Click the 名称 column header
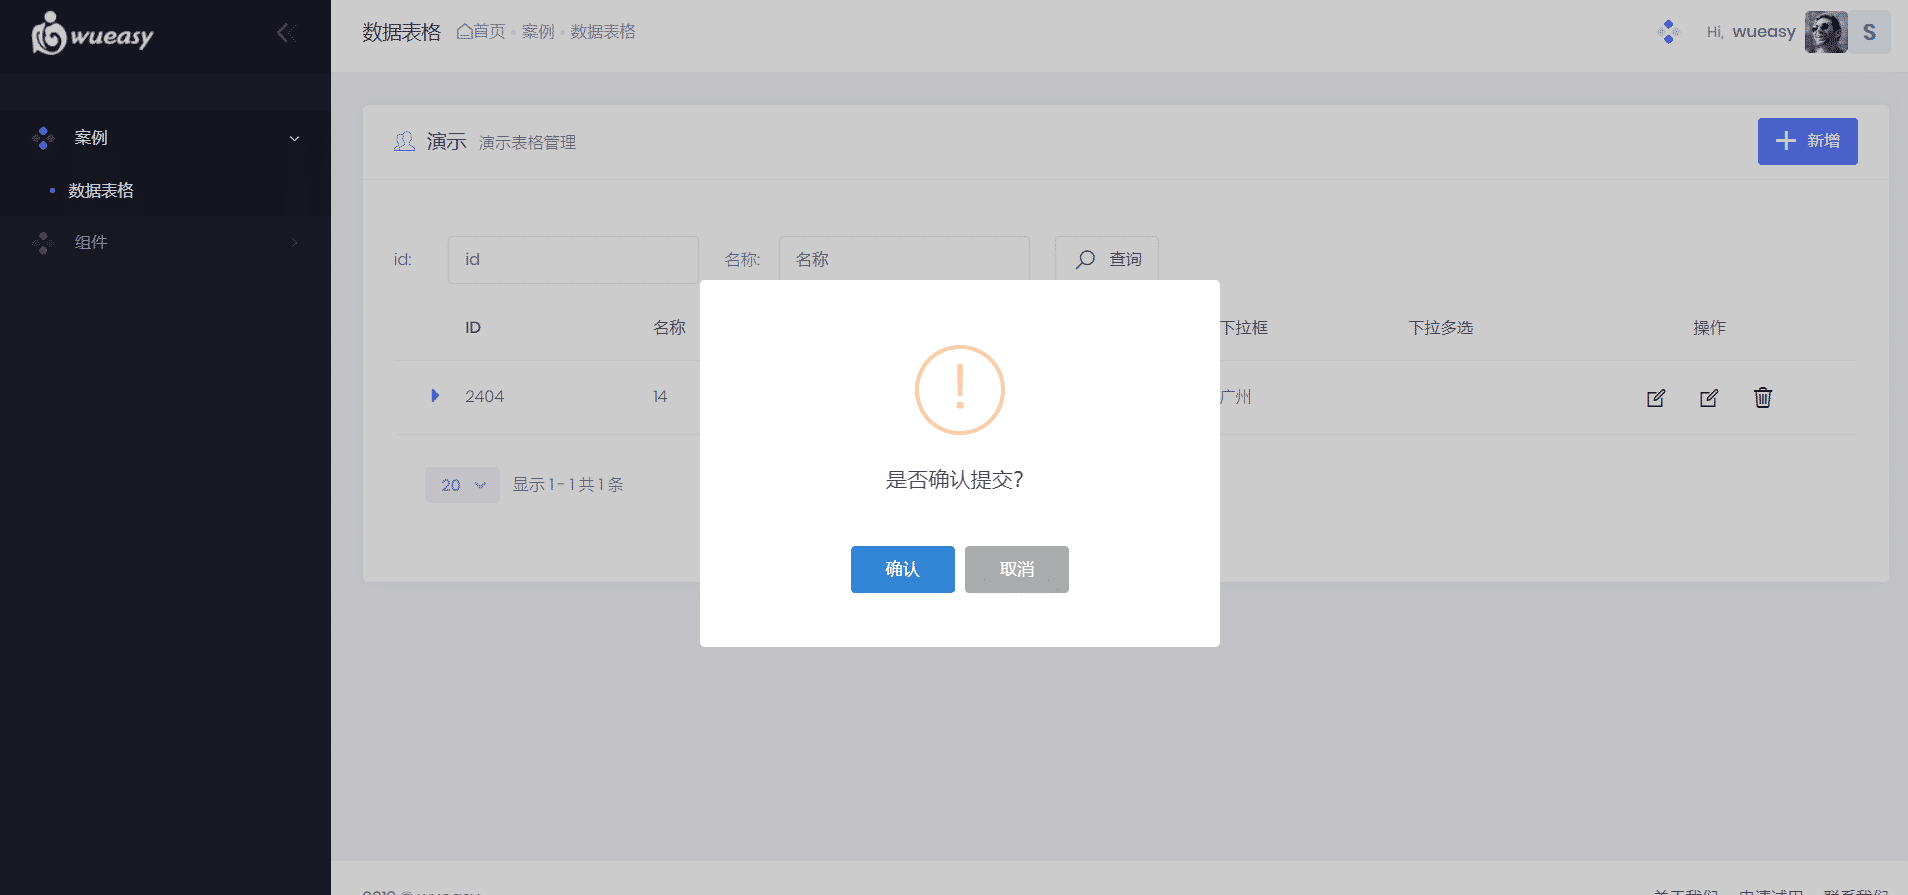Screen dimensions: 1908x895 (x=669, y=328)
